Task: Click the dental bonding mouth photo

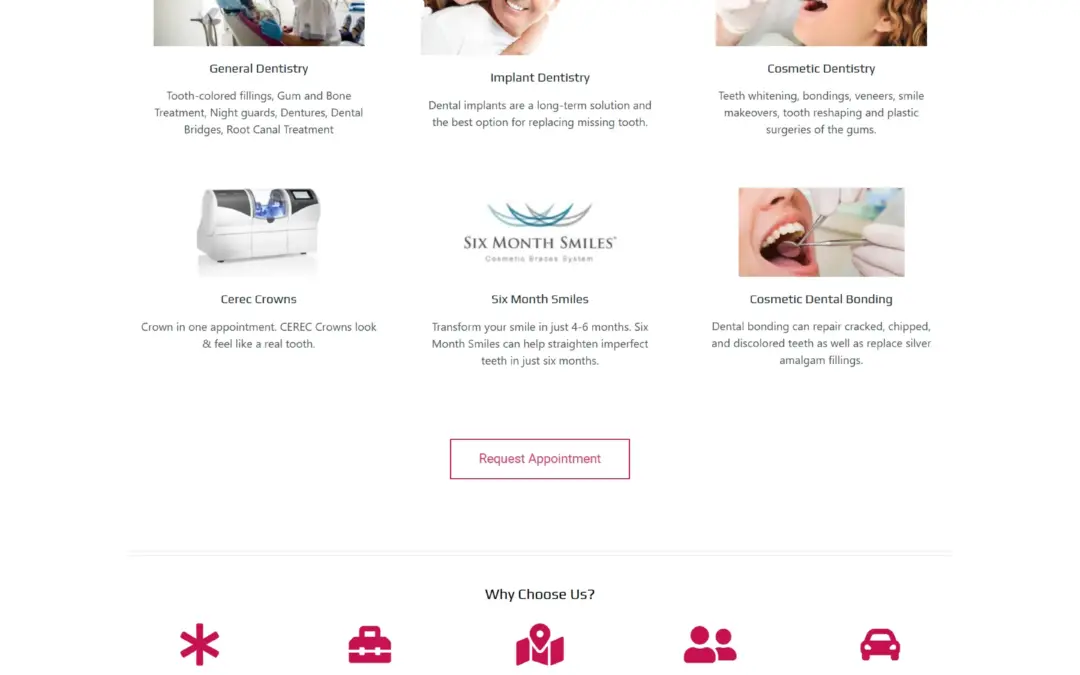Action: [821, 232]
